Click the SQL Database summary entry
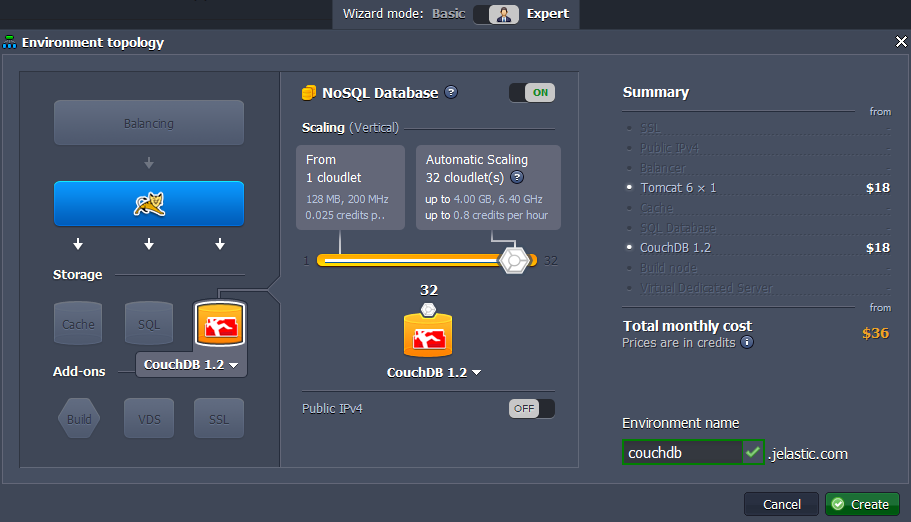The height and width of the screenshot is (522, 911). tap(756, 228)
